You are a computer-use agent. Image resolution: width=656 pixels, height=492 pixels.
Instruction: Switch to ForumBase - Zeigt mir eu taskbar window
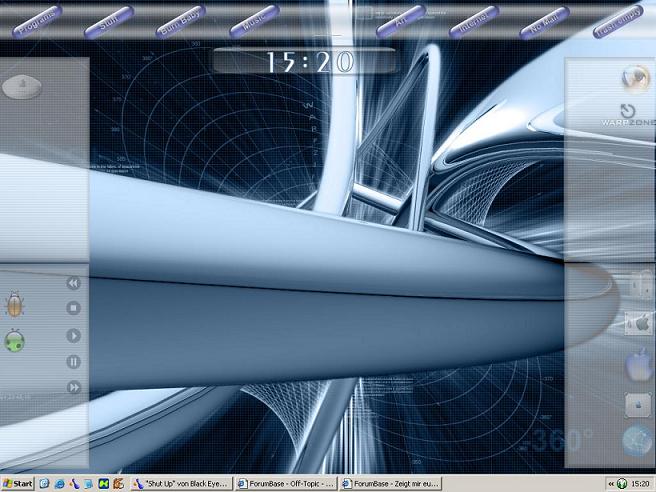point(391,484)
